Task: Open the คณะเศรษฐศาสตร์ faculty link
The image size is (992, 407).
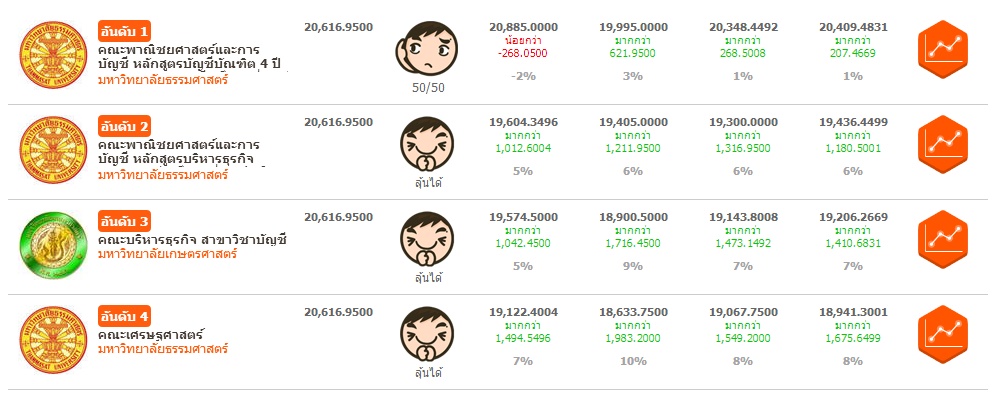Action: coord(151,335)
